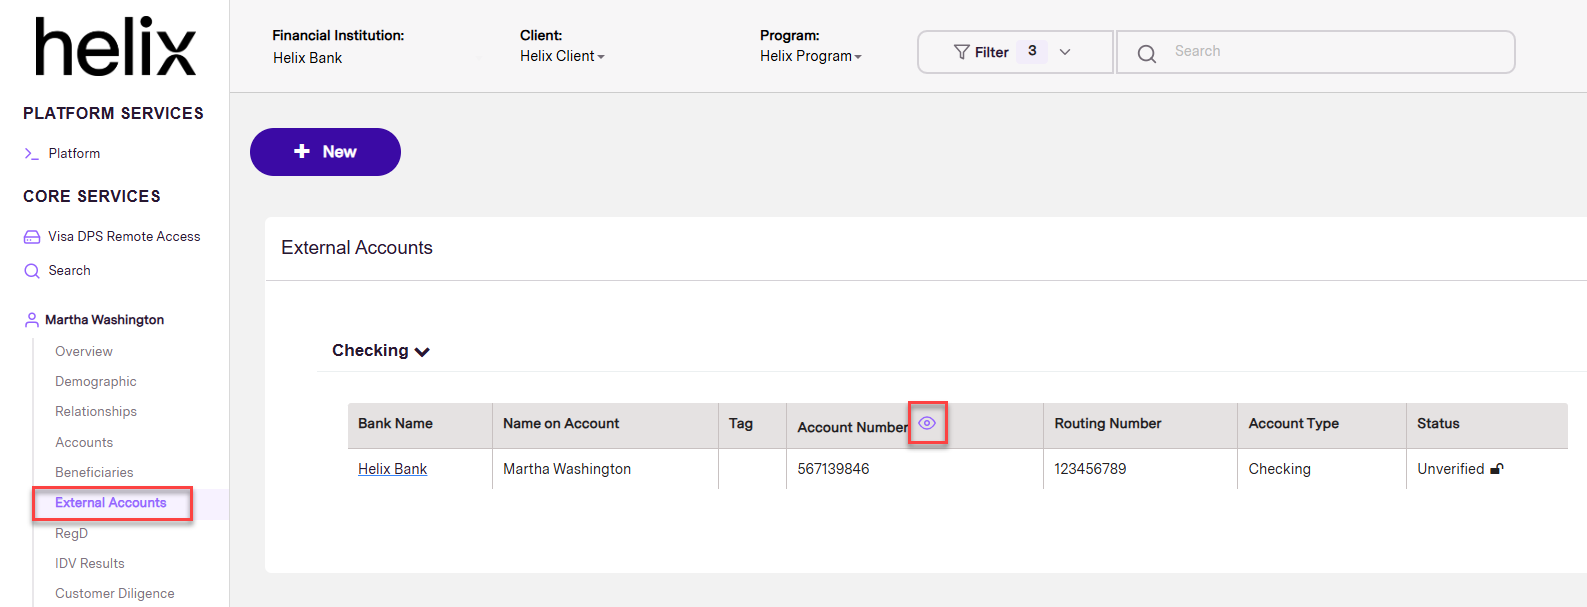This screenshot has width=1587, height=607.
Task: Click the Martha Washington name cell
Action: 567,469
